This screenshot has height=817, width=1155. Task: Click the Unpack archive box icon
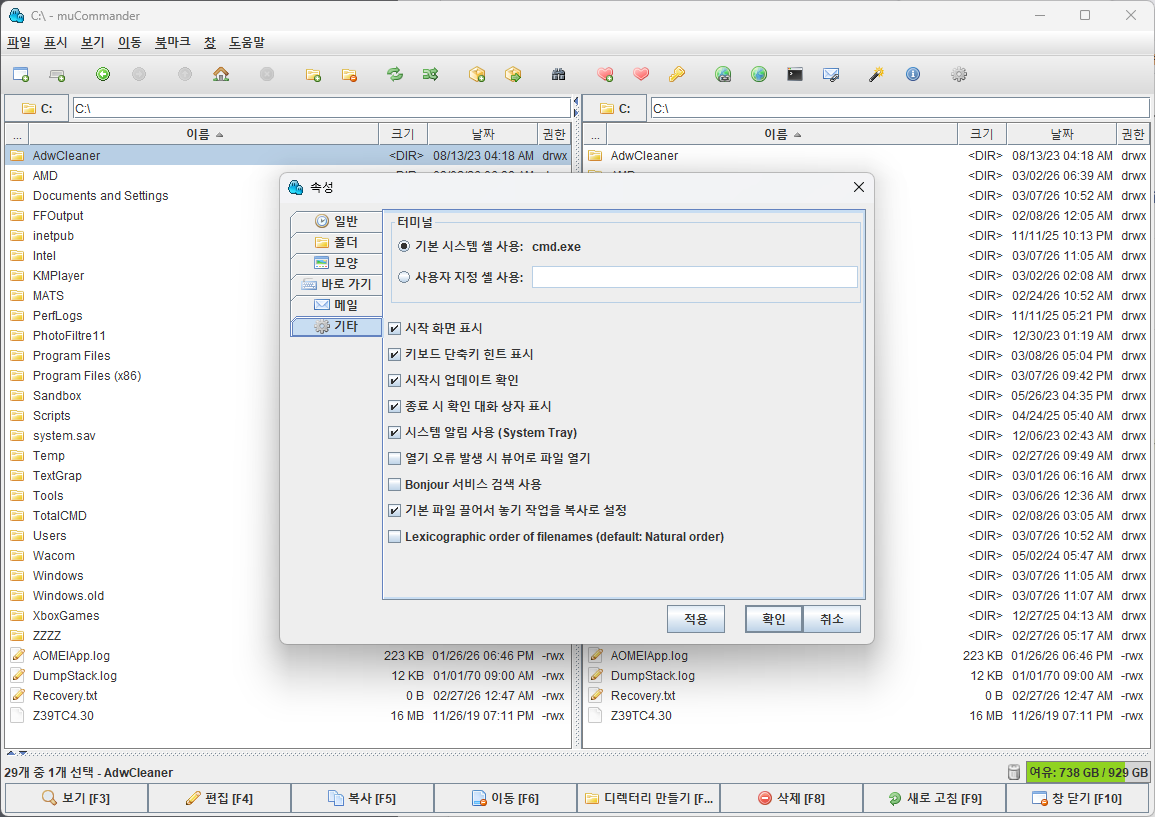pyautogui.click(x=513, y=74)
